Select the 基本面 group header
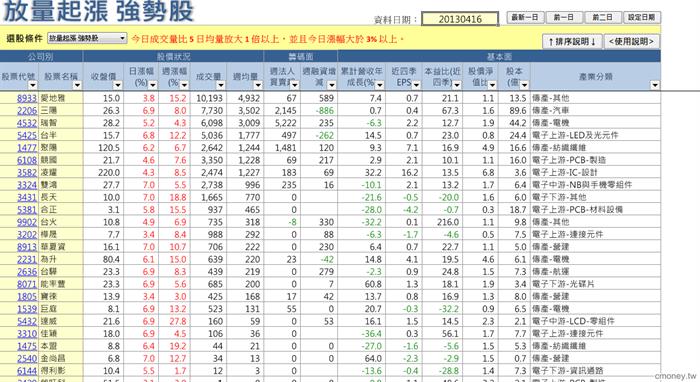Screen dimensions: 700x382 [x=499, y=56]
